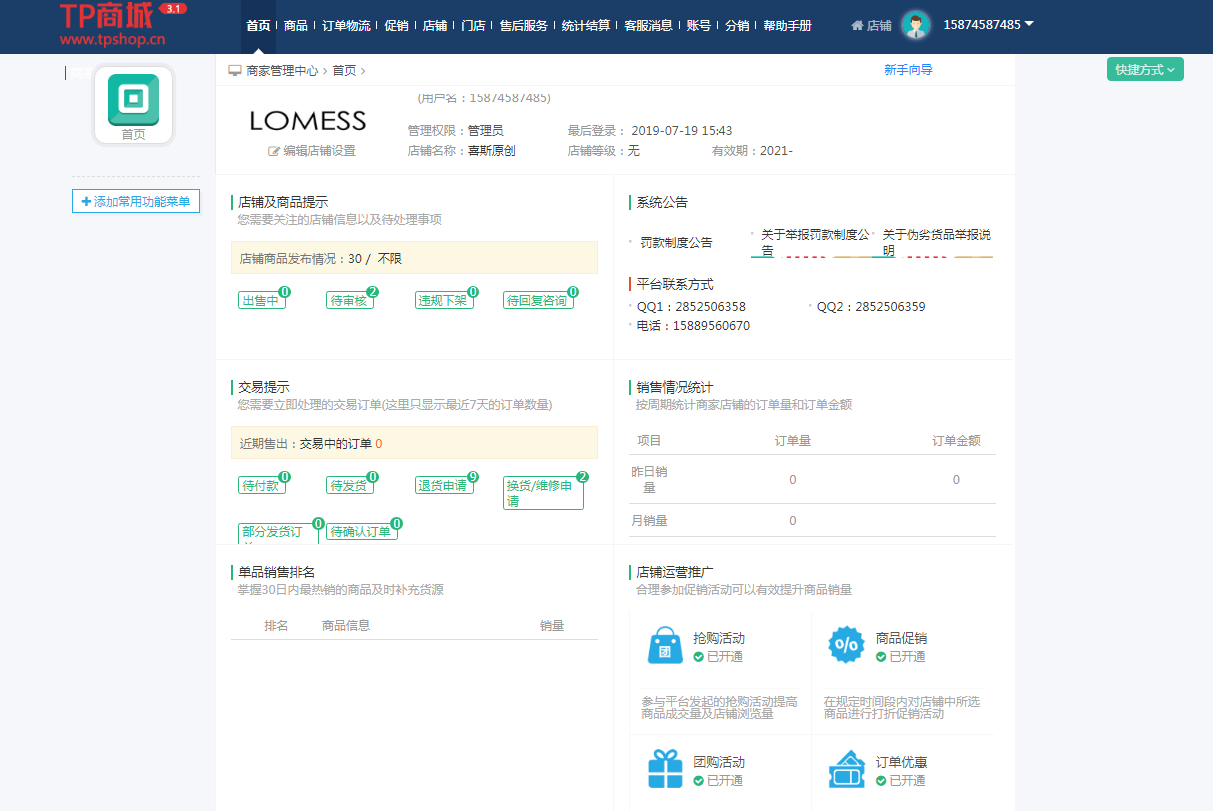Open the 退货申请 pending orders tag
The width and height of the screenshot is (1213, 811).
pos(443,486)
